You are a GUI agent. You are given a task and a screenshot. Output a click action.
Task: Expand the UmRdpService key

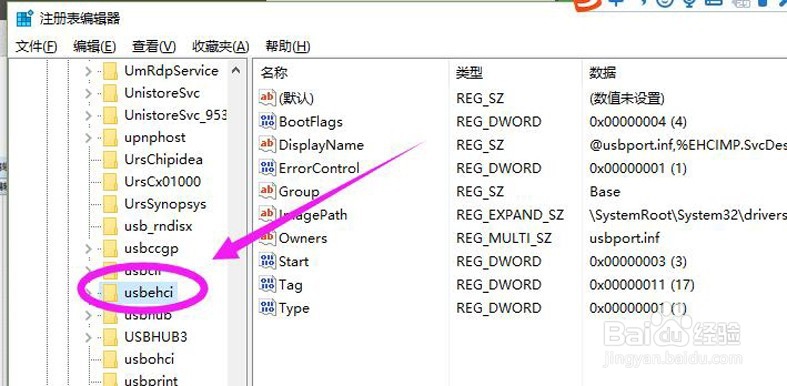[x=88, y=71]
